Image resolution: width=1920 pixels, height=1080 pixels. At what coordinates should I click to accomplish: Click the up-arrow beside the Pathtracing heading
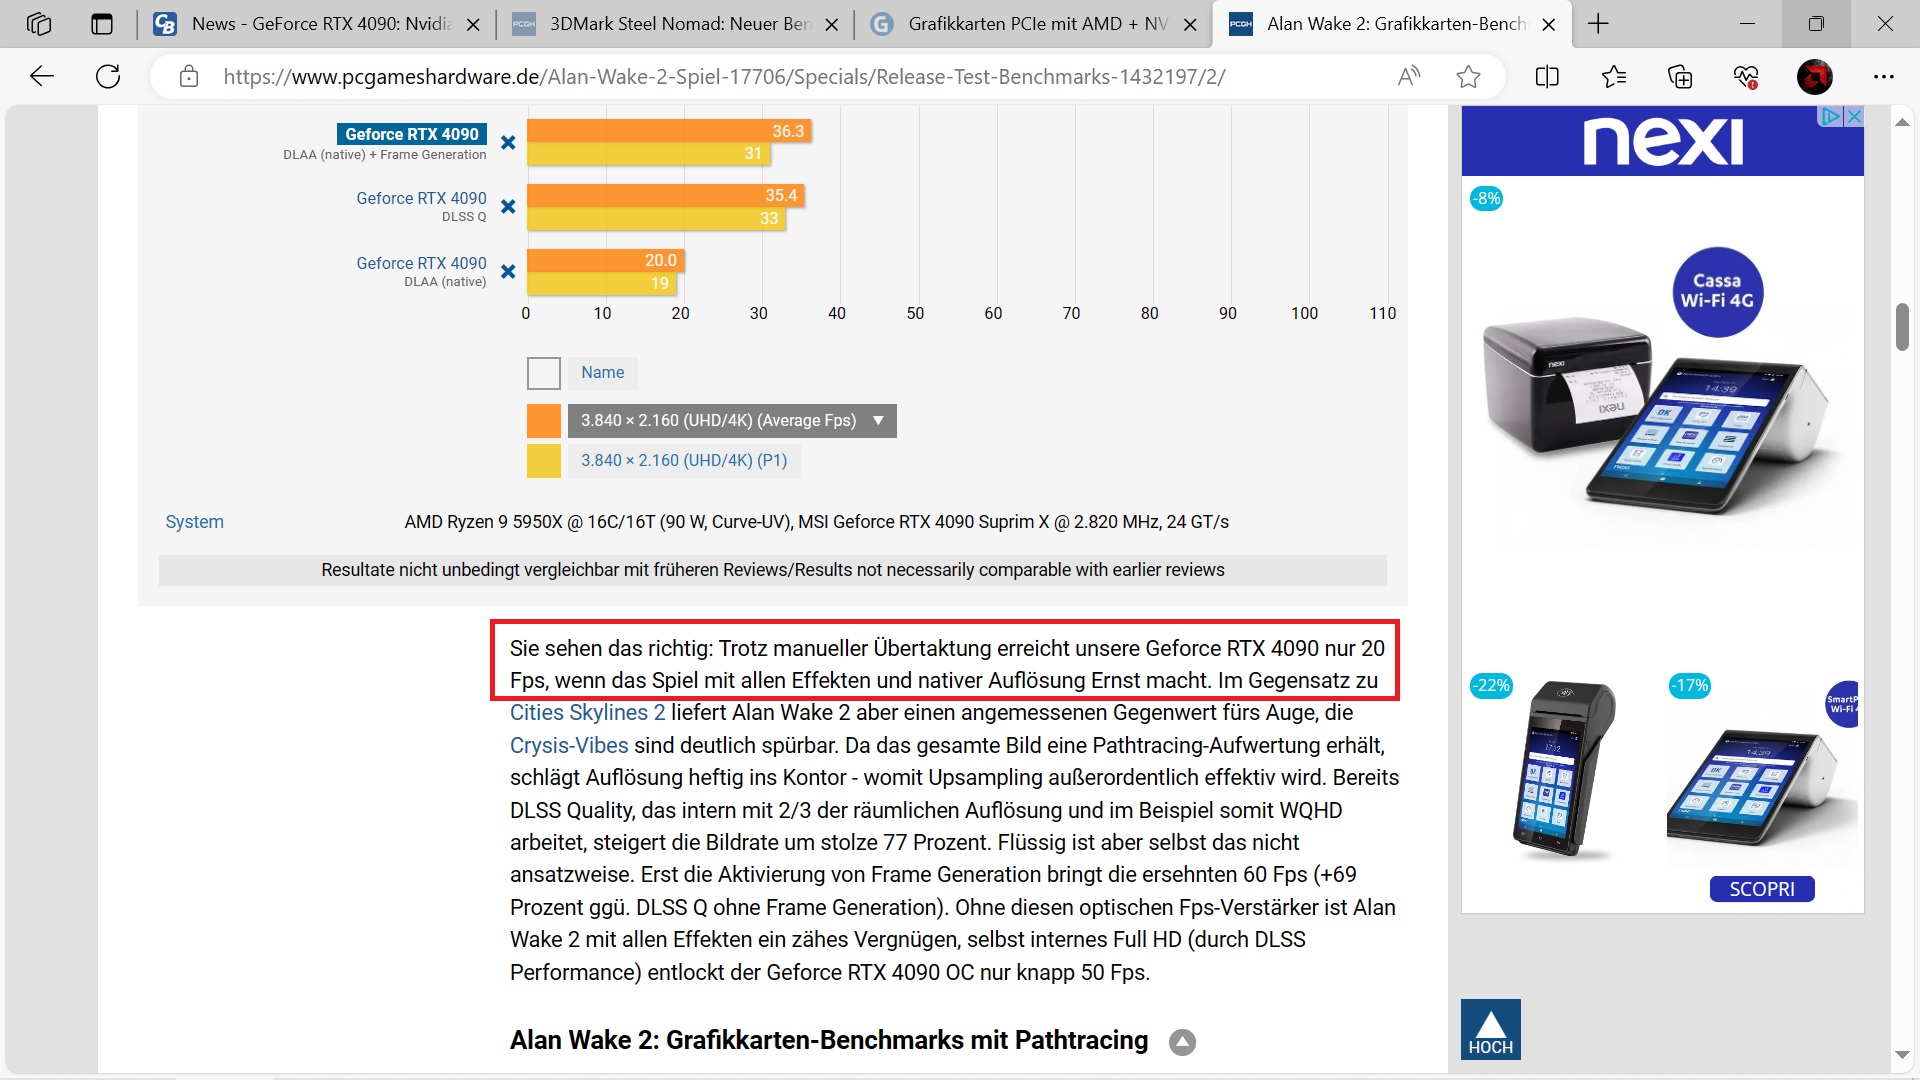click(x=1182, y=1042)
